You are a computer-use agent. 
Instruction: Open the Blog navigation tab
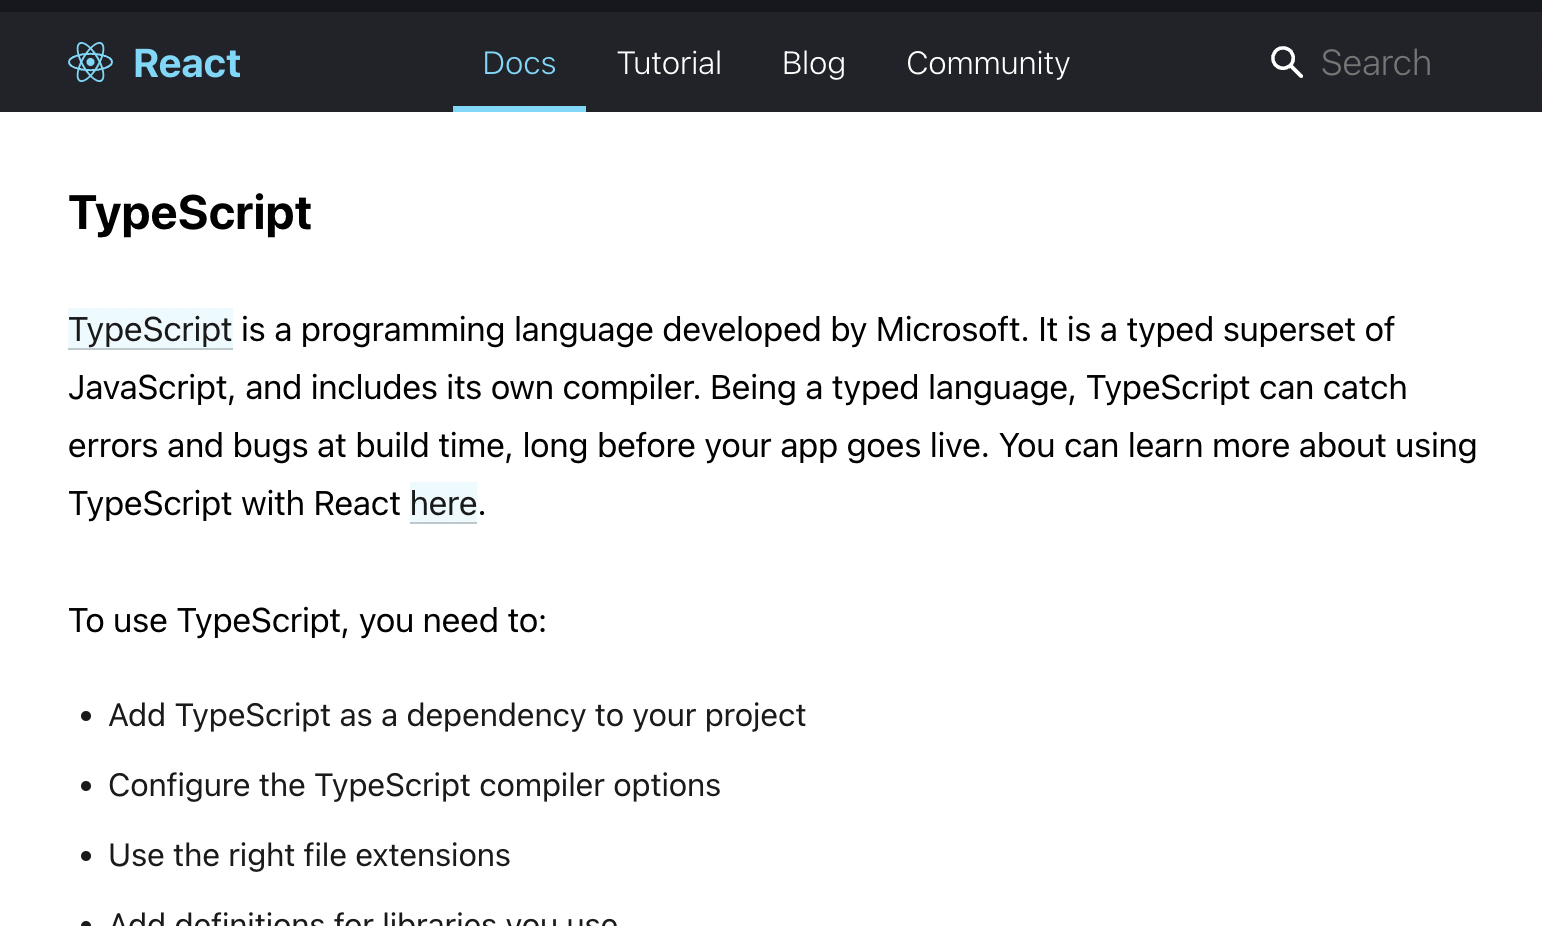point(814,63)
